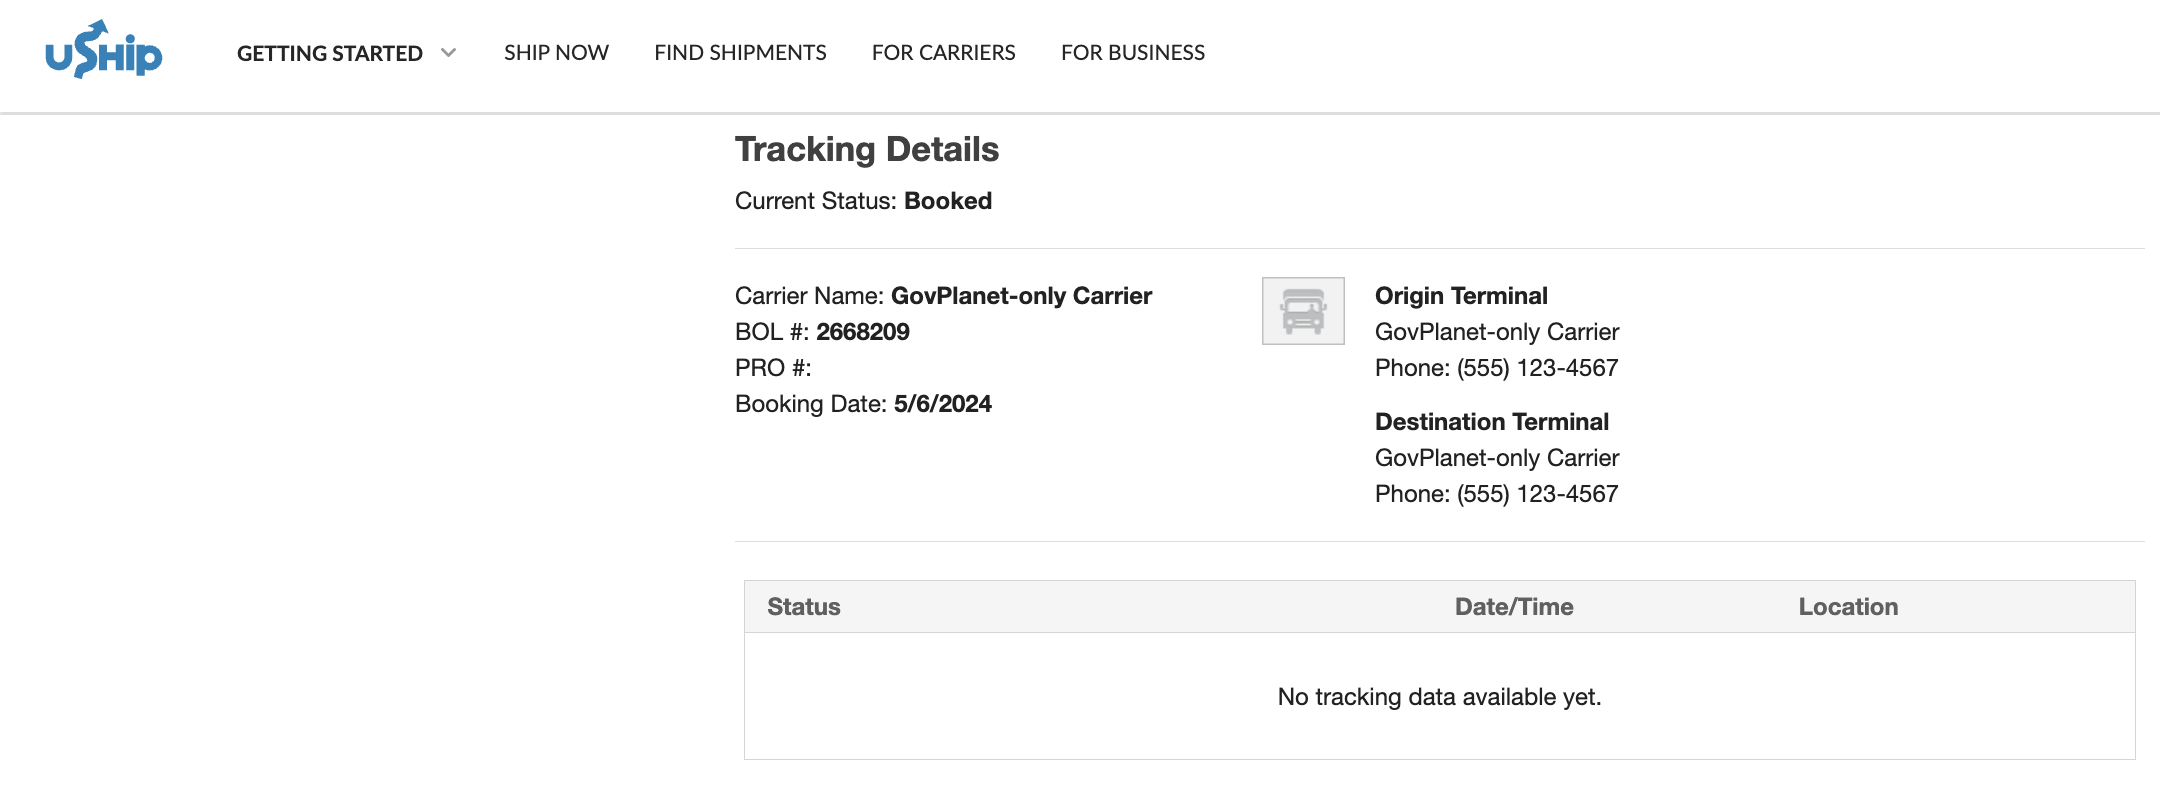Click the Tracking Details heading
Screen dimensions: 2160x788
tap(867, 149)
